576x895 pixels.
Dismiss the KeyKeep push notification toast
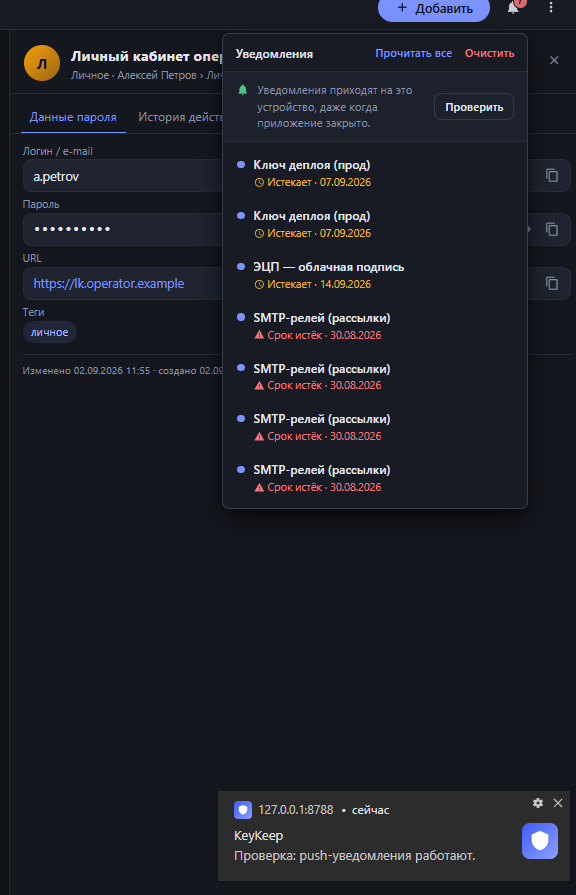tap(558, 803)
